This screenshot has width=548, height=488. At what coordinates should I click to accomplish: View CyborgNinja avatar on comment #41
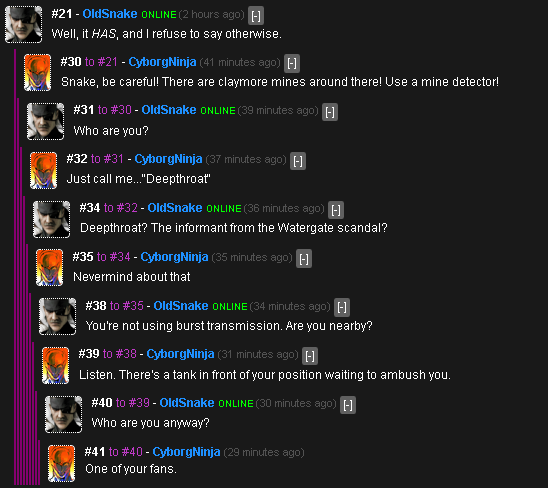tap(62, 463)
